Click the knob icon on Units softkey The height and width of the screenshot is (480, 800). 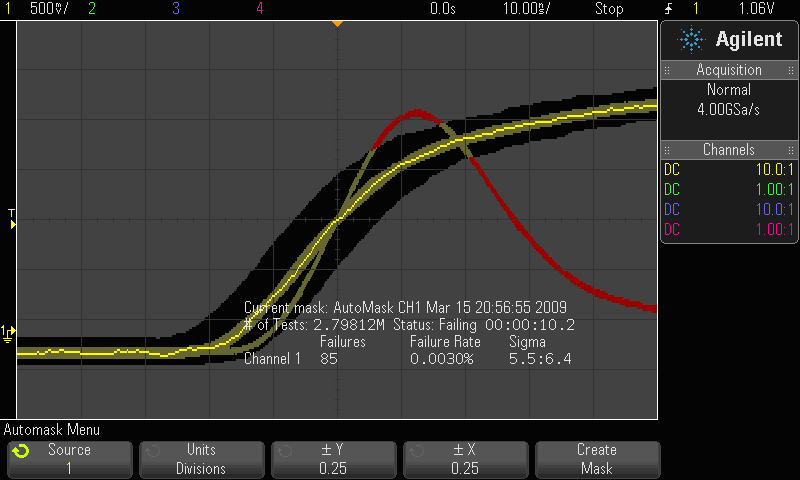point(151,451)
